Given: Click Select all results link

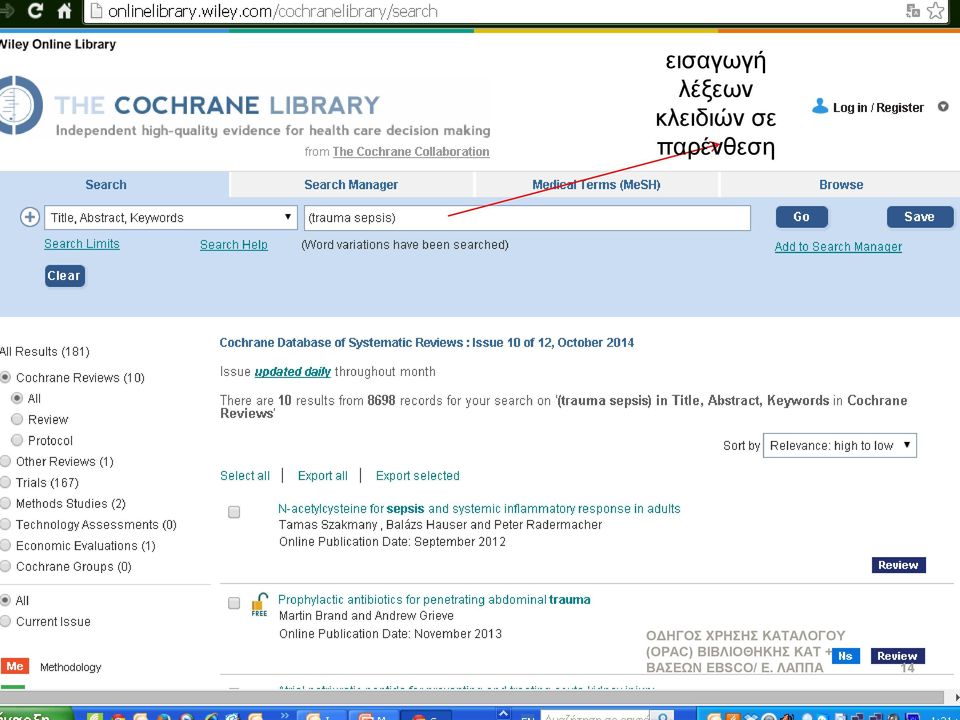Looking at the screenshot, I should pos(244,476).
